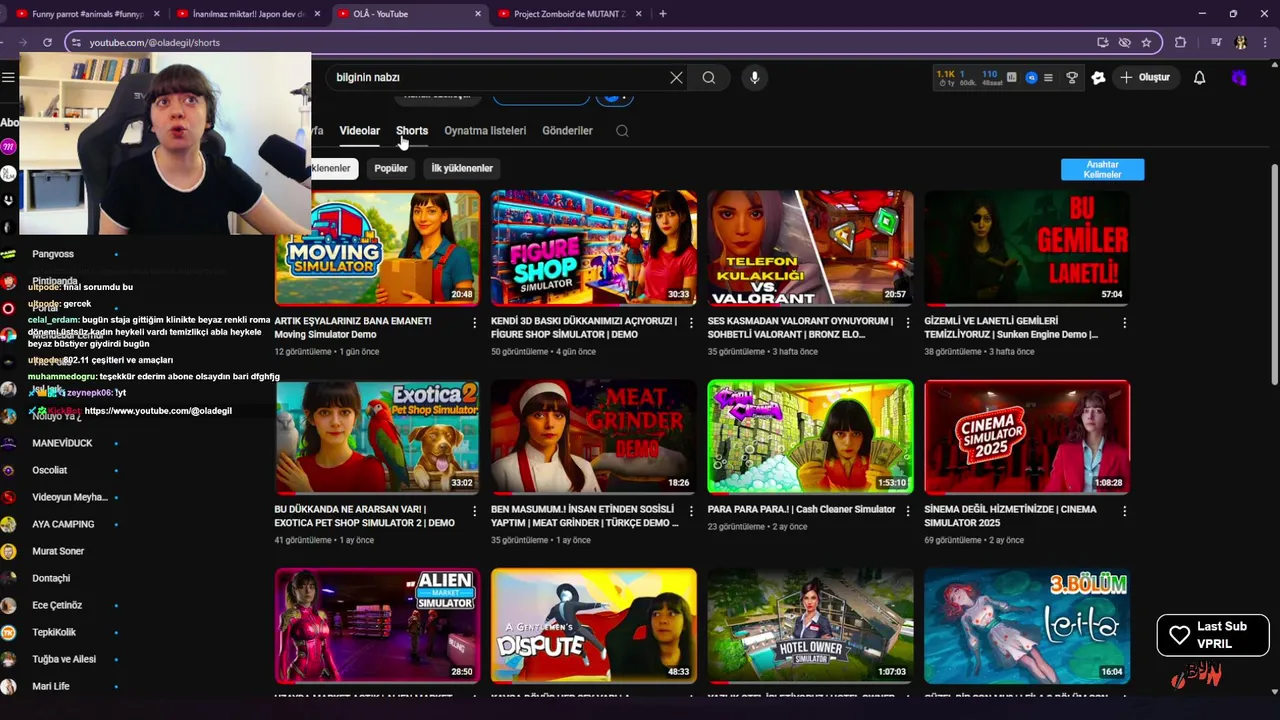
Task: Open more options for Cash Cleaner Simulator video
Action: (907, 511)
